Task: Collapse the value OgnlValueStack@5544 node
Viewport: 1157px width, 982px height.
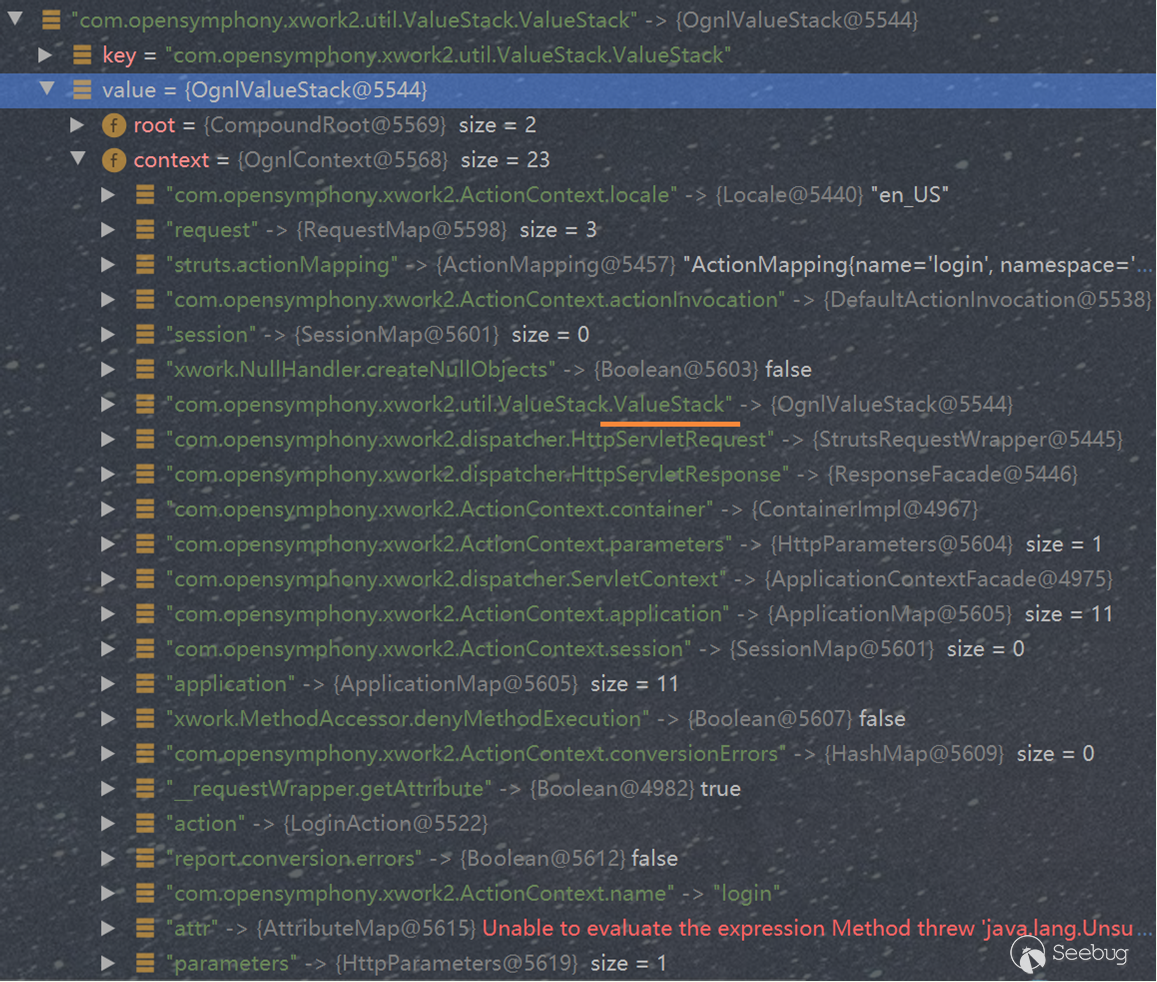Action: click(47, 89)
